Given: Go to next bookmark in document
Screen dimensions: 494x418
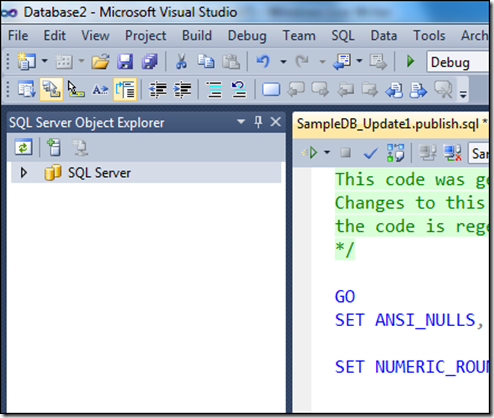Looking at the screenshot, I should 418,90.
